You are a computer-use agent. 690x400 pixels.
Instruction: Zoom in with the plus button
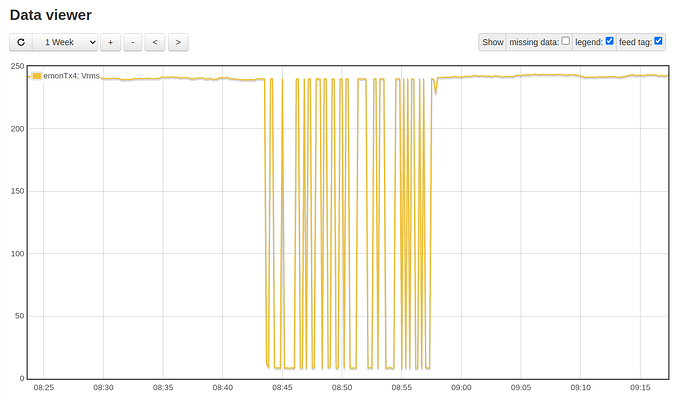110,42
